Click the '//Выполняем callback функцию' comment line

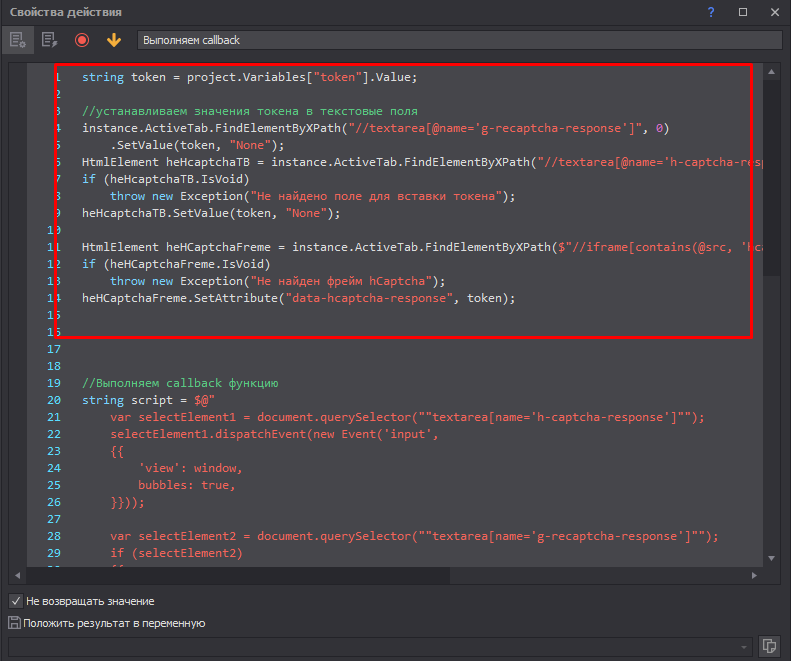pos(180,383)
